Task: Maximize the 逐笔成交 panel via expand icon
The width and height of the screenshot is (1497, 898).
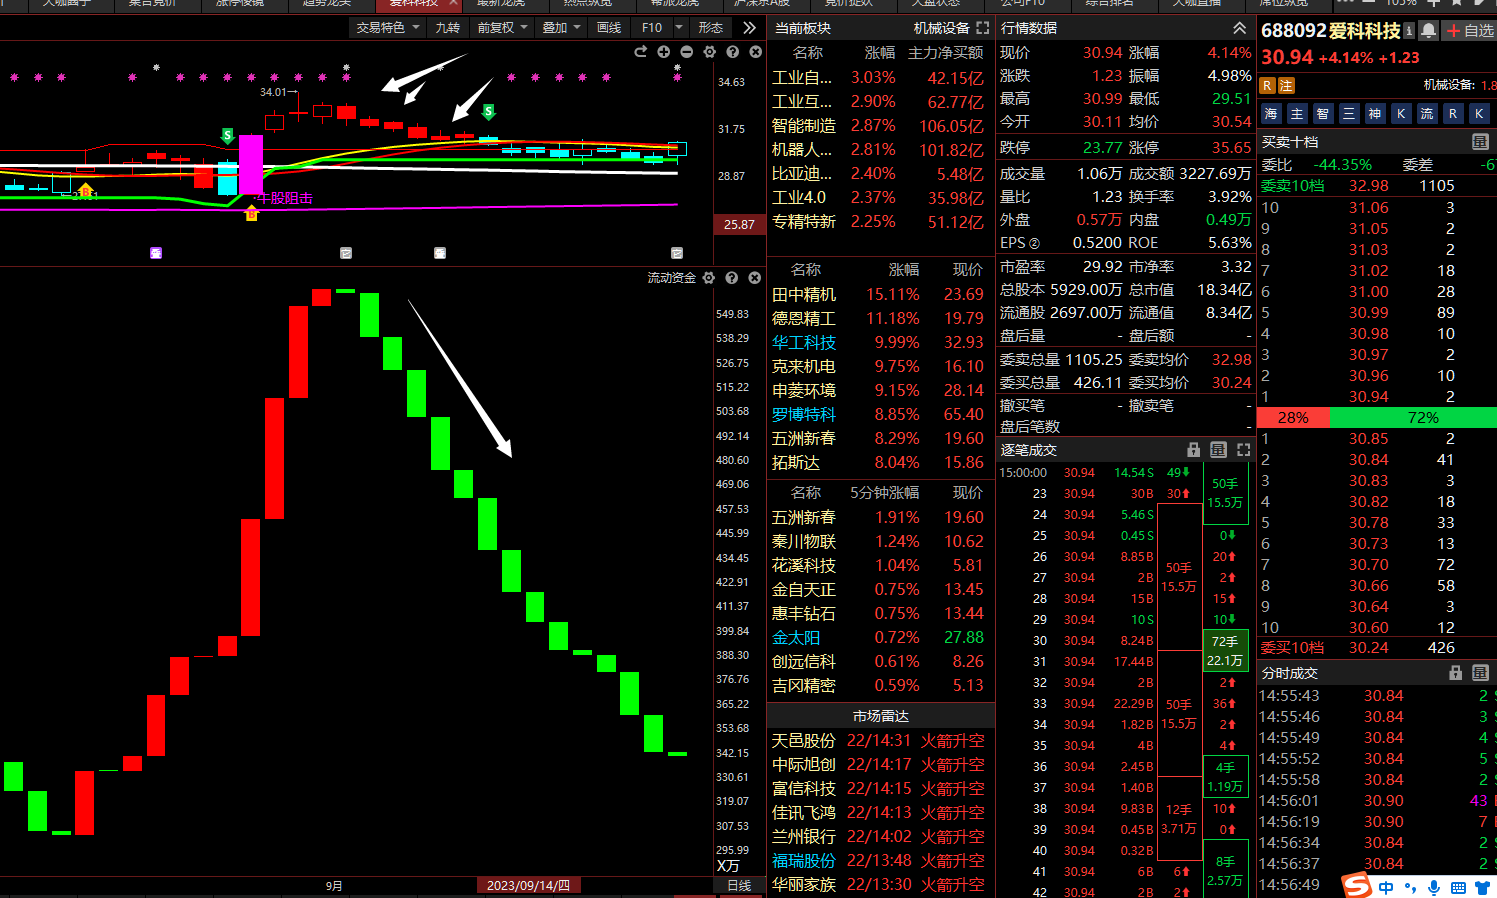Action: tap(1244, 450)
